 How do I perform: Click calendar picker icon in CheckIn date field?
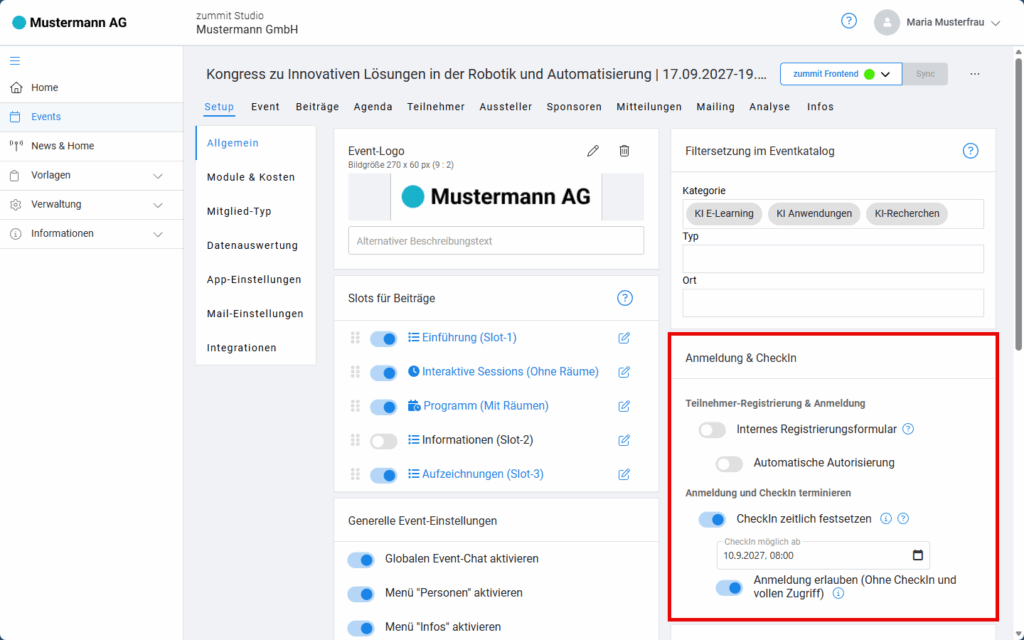tap(918, 555)
